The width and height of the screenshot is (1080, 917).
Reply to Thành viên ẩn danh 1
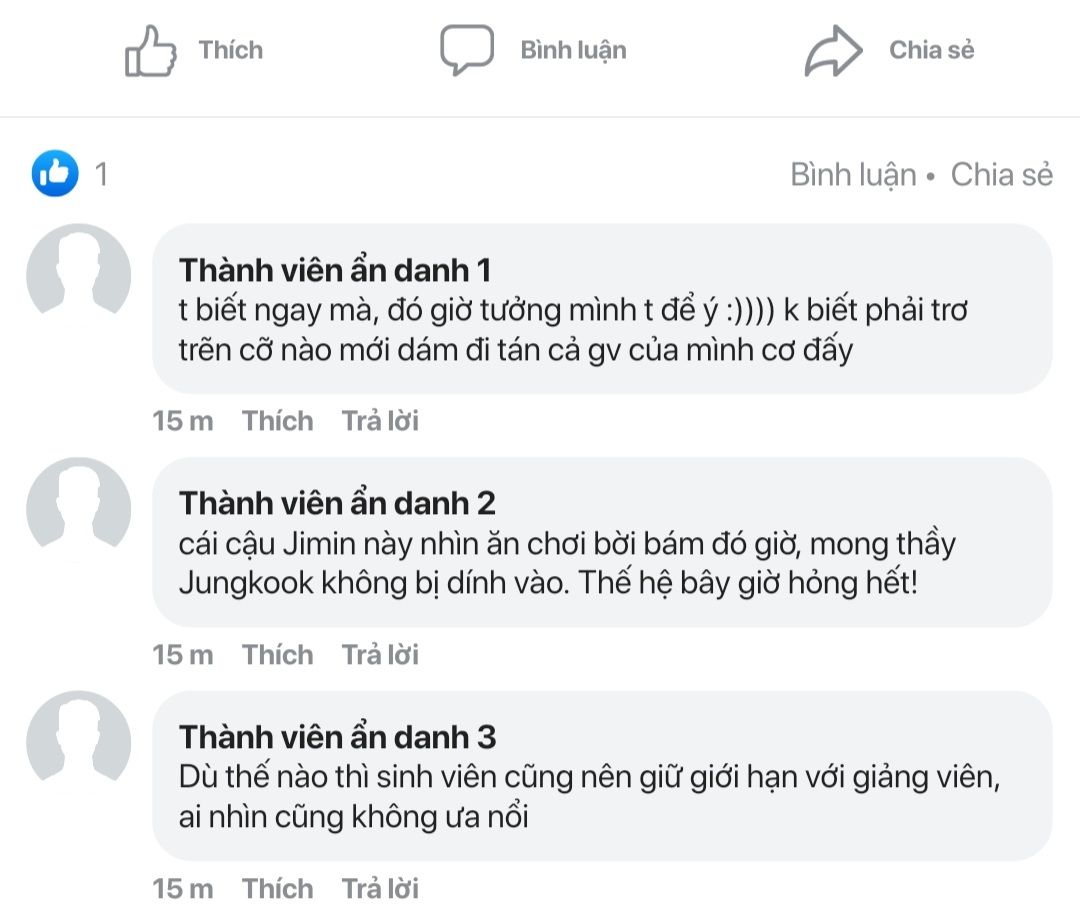tap(380, 421)
